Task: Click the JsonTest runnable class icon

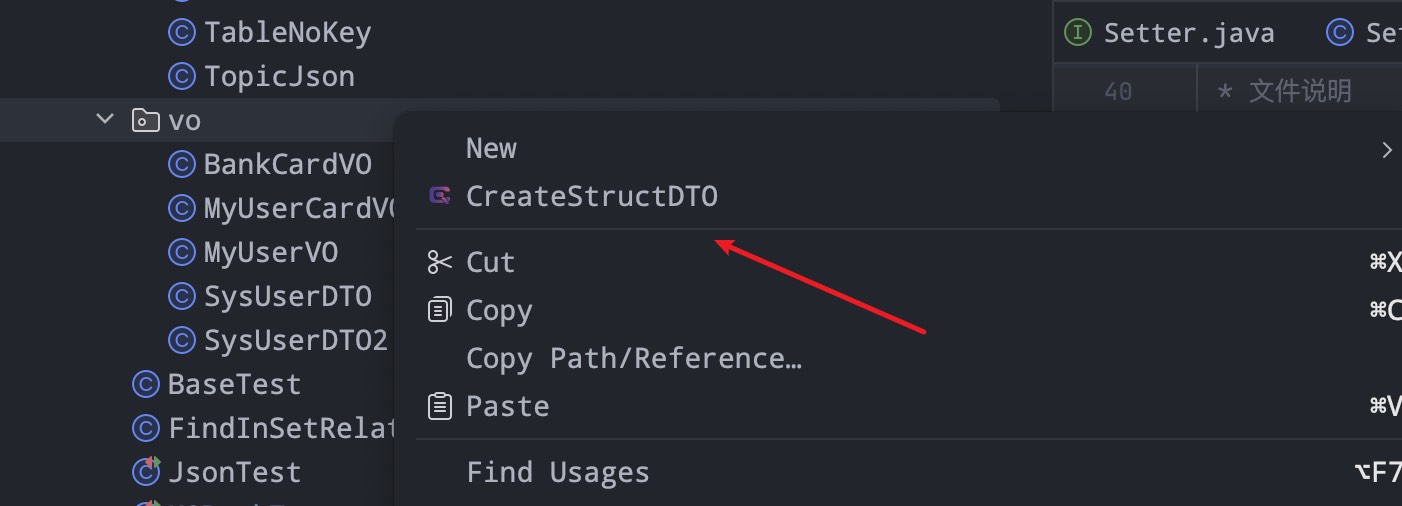Action: pyautogui.click(x=146, y=471)
